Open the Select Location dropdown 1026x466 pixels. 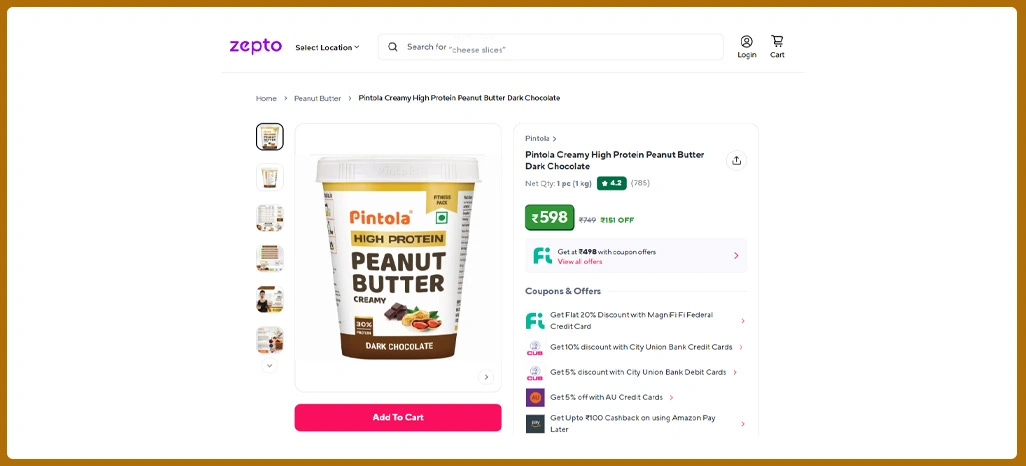(x=327, y=47)
